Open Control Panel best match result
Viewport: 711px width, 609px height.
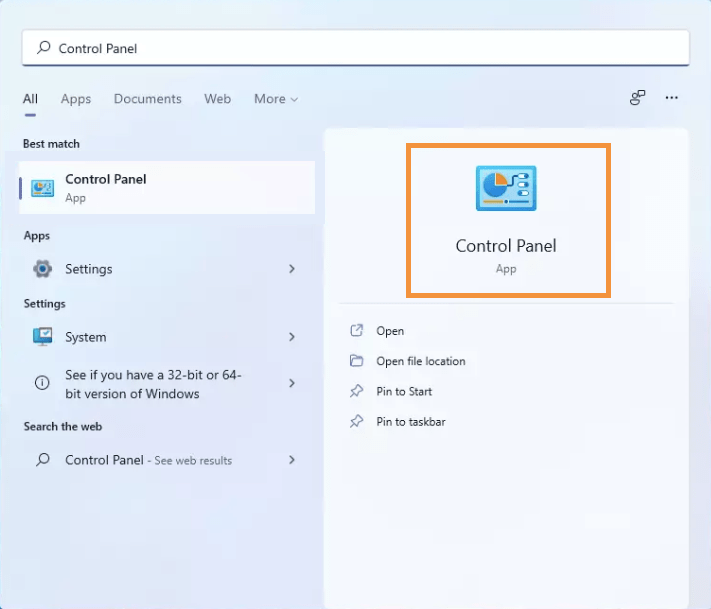click(x=167, y=187)
